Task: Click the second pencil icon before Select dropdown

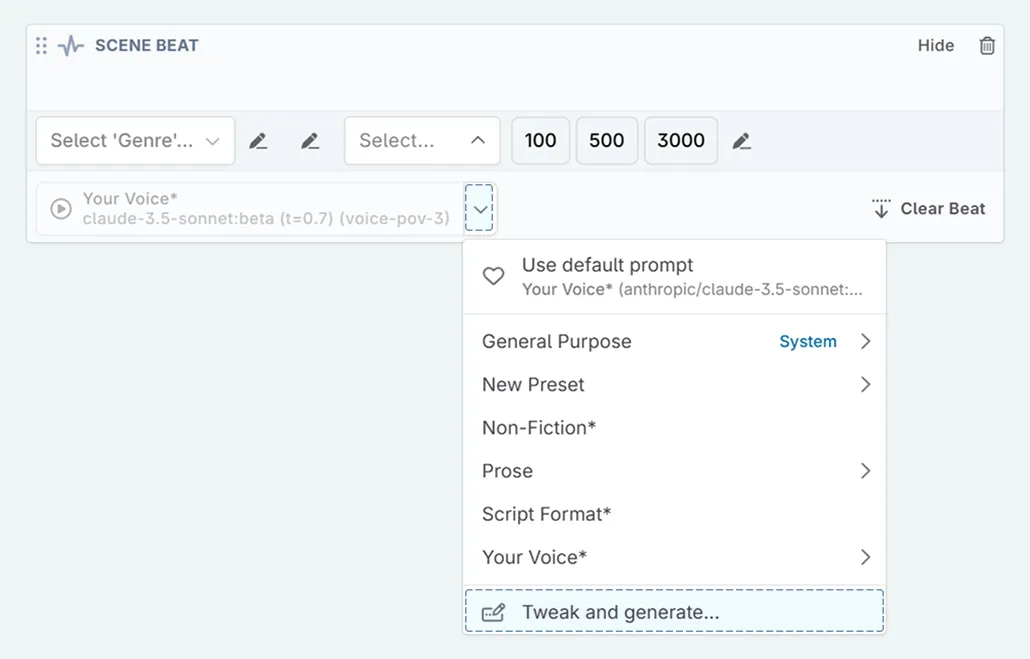Action: click(310, 141)
